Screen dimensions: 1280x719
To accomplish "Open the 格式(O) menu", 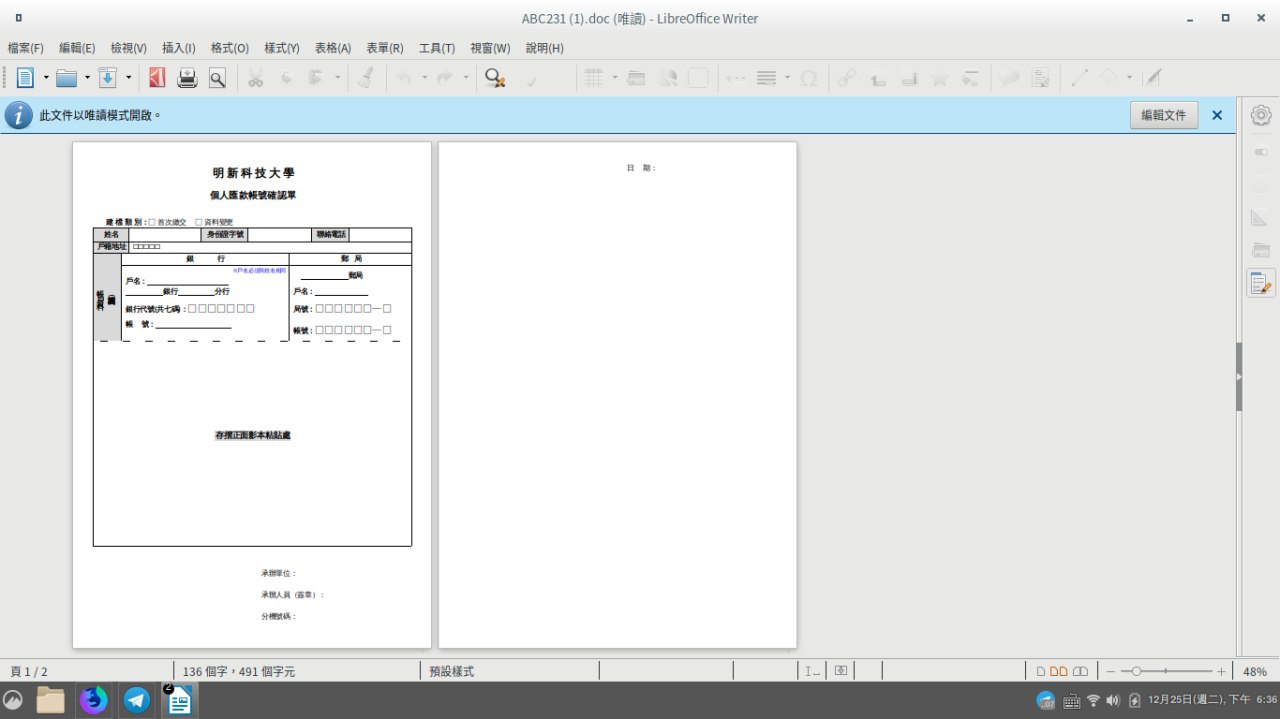I will 229,48.
